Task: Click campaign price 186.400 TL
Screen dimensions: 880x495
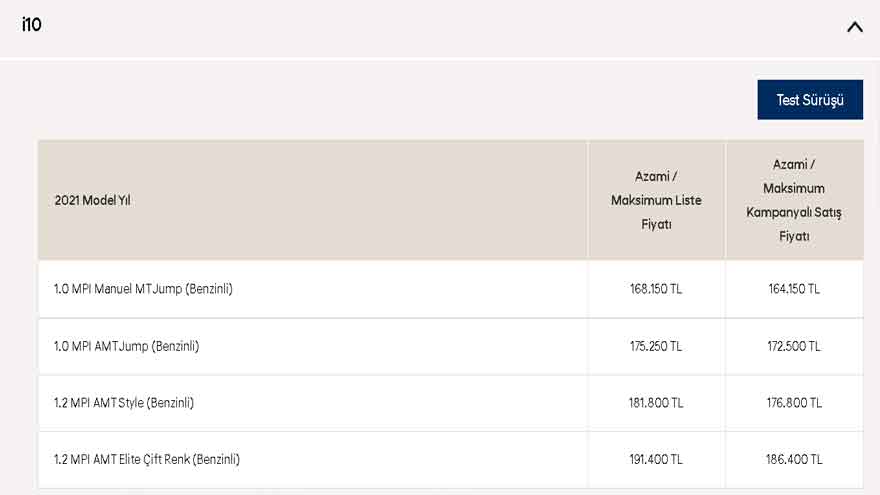Action: 794,460
